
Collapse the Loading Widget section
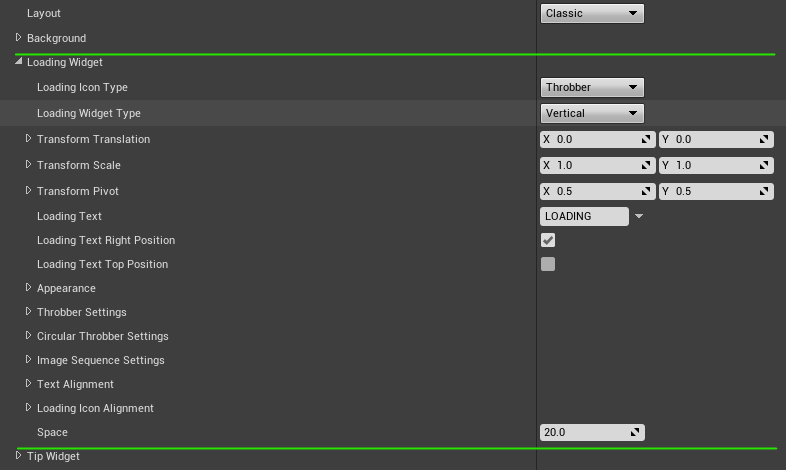click(19, 62)
